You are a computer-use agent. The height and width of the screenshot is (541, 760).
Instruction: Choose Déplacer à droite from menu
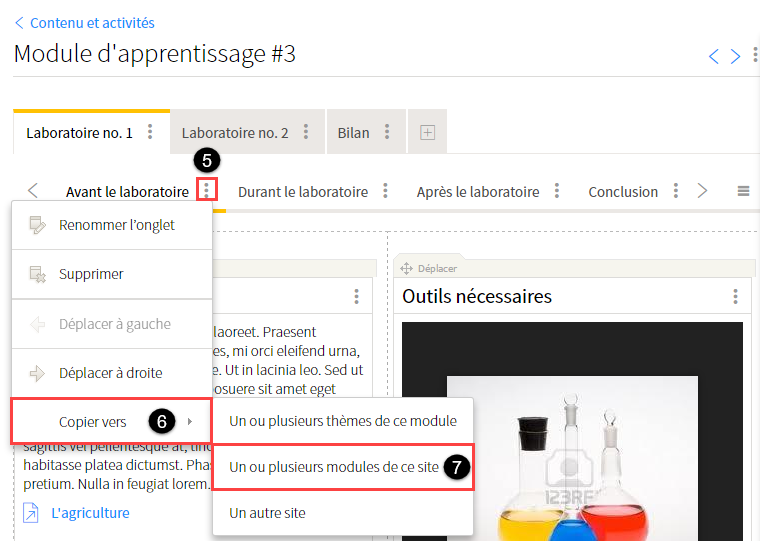click(112, 373)
